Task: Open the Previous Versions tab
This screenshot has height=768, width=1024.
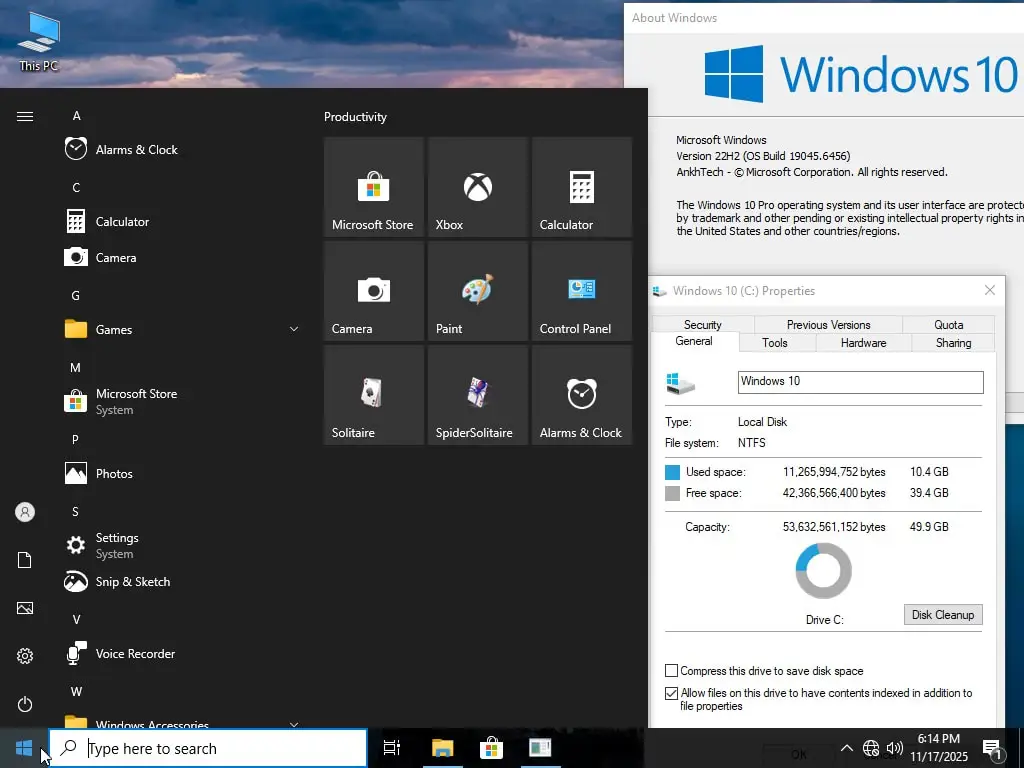Action: pyautogui.click(x=827, y=324)
